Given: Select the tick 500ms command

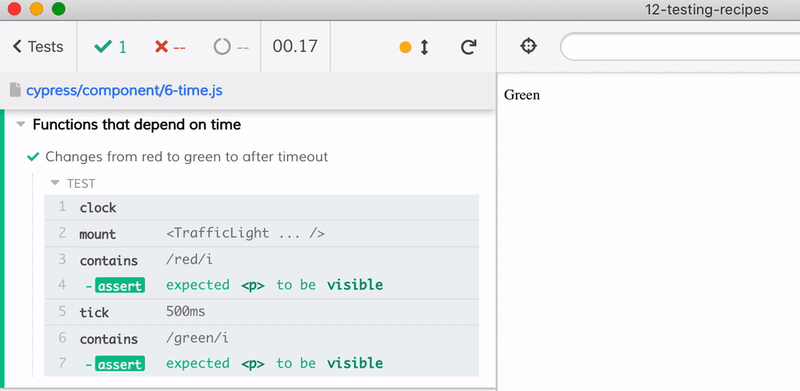Looking at the screenshot, I should click(x=261, y=312).
